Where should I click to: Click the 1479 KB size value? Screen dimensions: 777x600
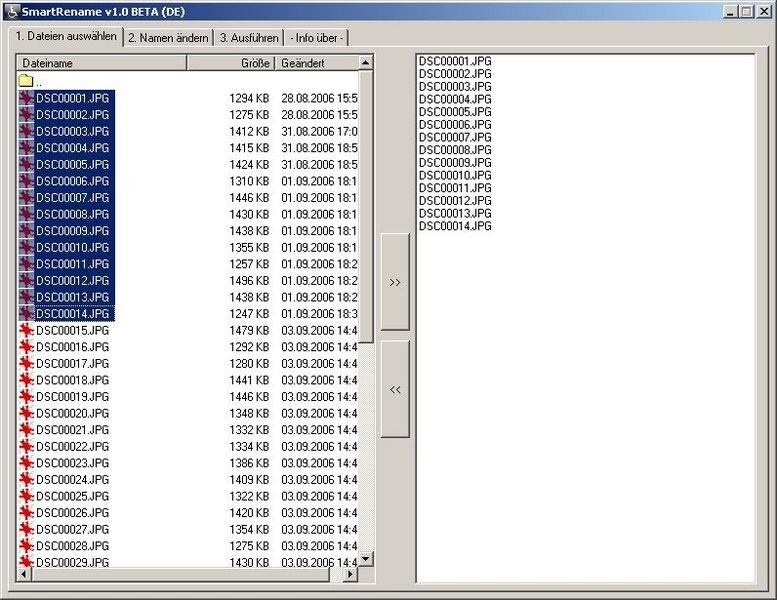click(x=249, y=330)
